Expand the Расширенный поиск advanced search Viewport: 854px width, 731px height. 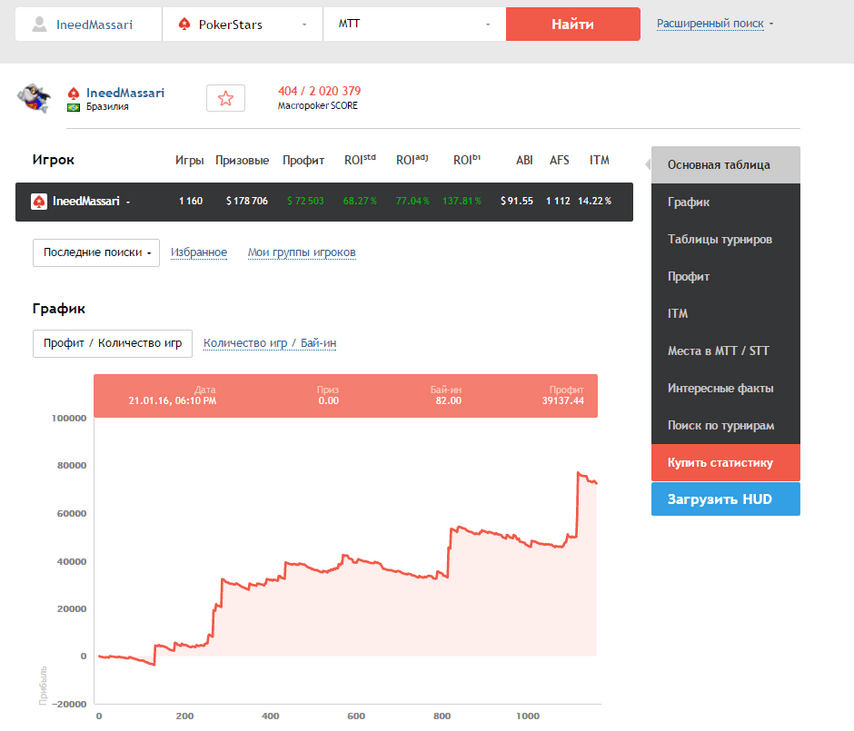tap(714, 23)
